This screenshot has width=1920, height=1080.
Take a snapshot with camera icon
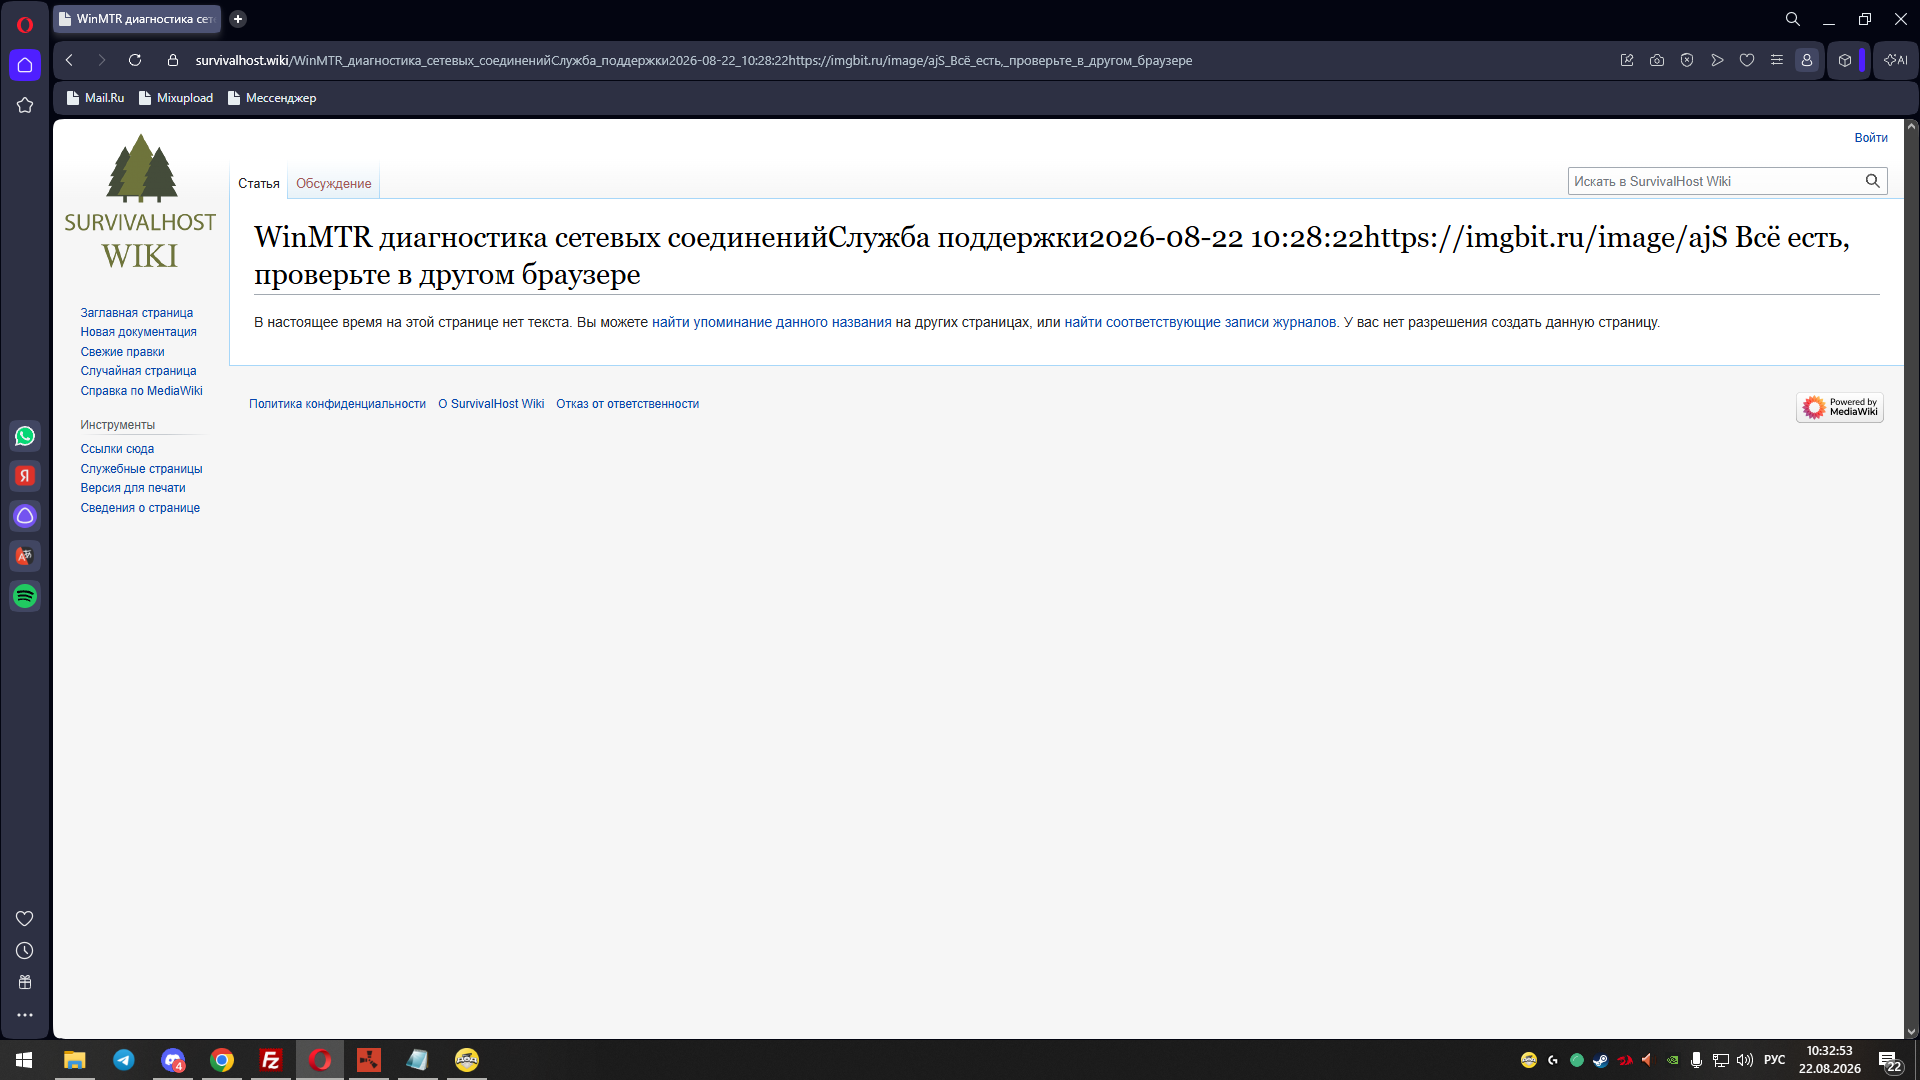click(x=1657, y=60)
